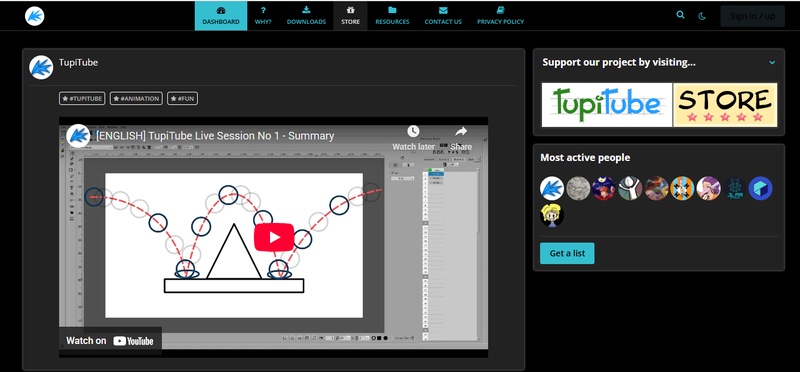Toggle dark mode moon icon
Image resolution: width=800 pixels, height=372 pixels.
[x=702, y=16]
